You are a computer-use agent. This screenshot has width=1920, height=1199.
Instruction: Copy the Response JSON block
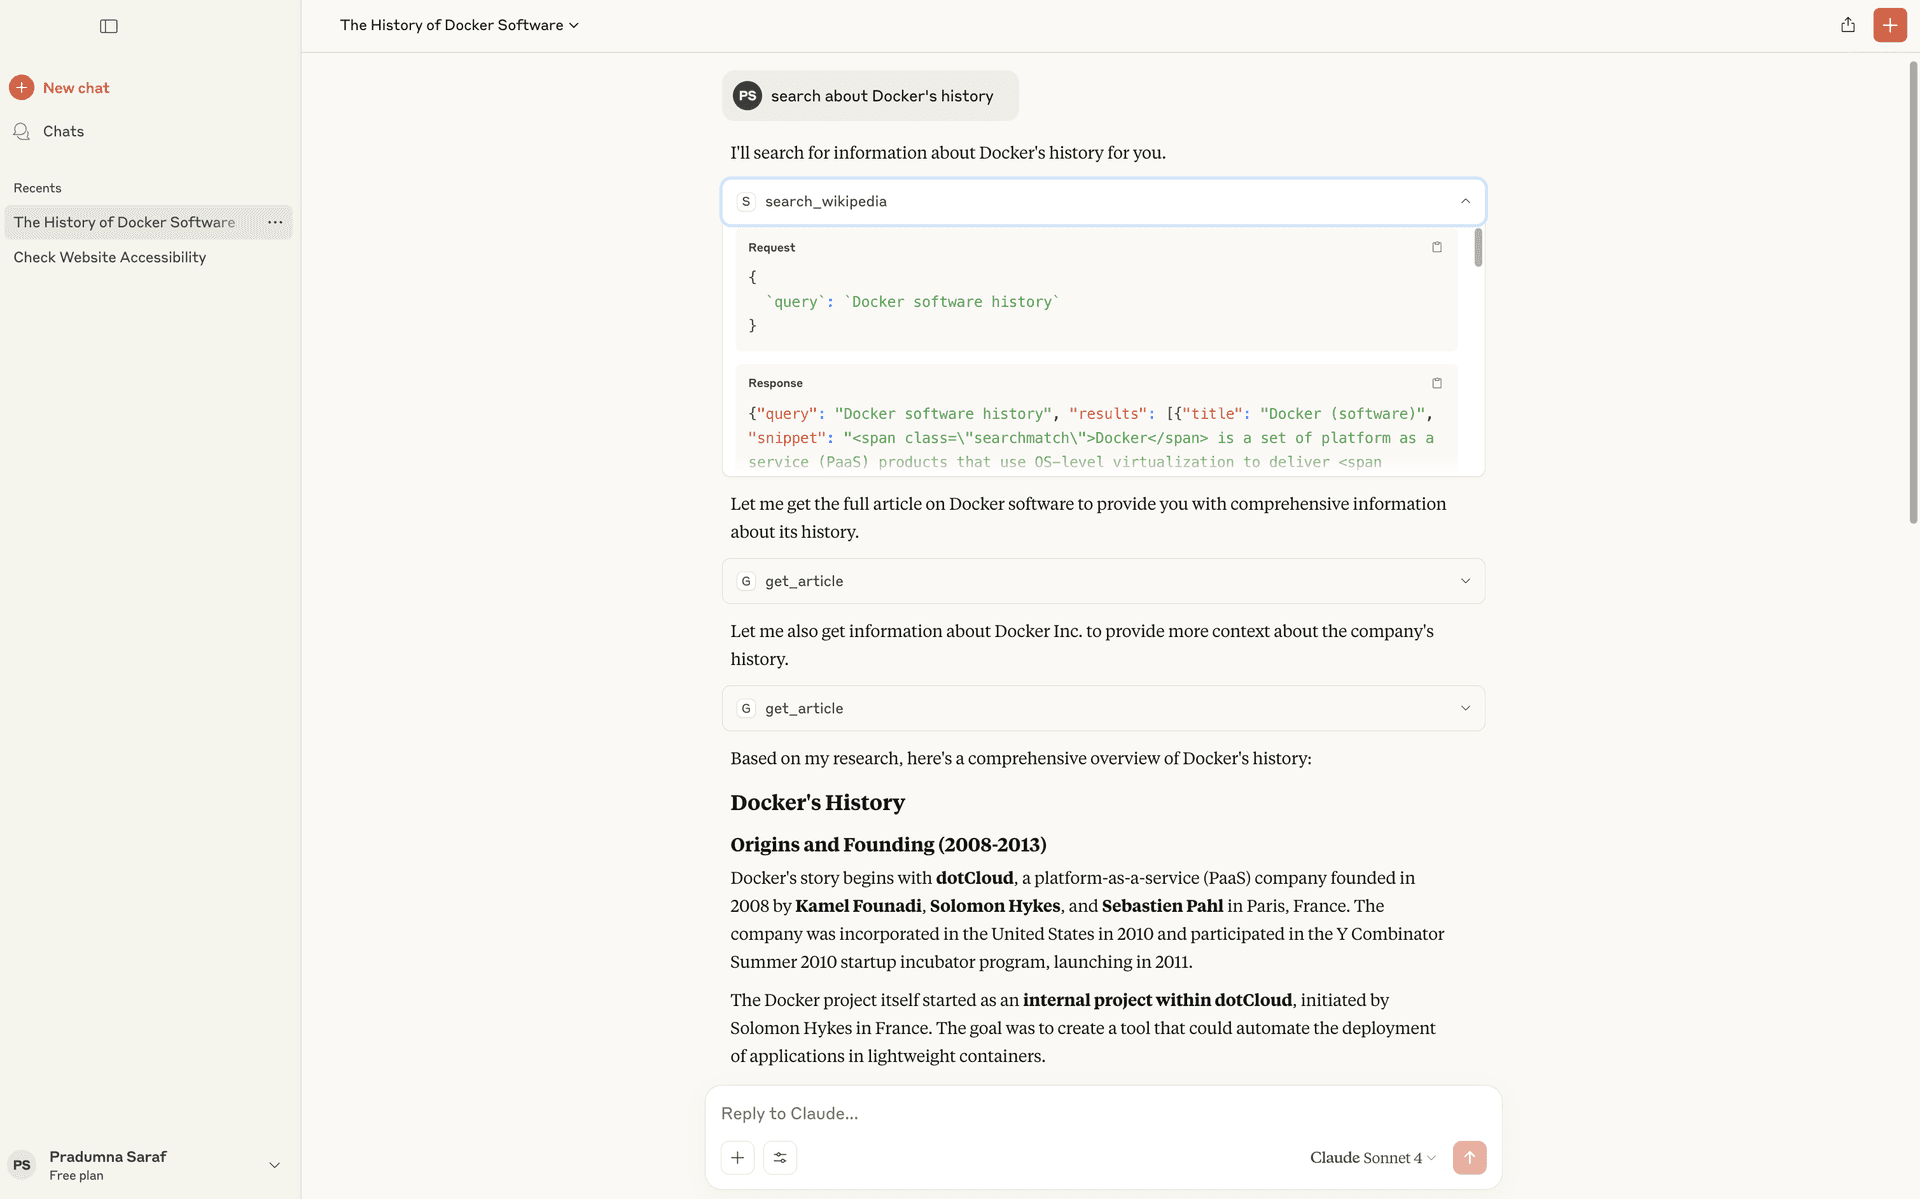click(1437, 383)
